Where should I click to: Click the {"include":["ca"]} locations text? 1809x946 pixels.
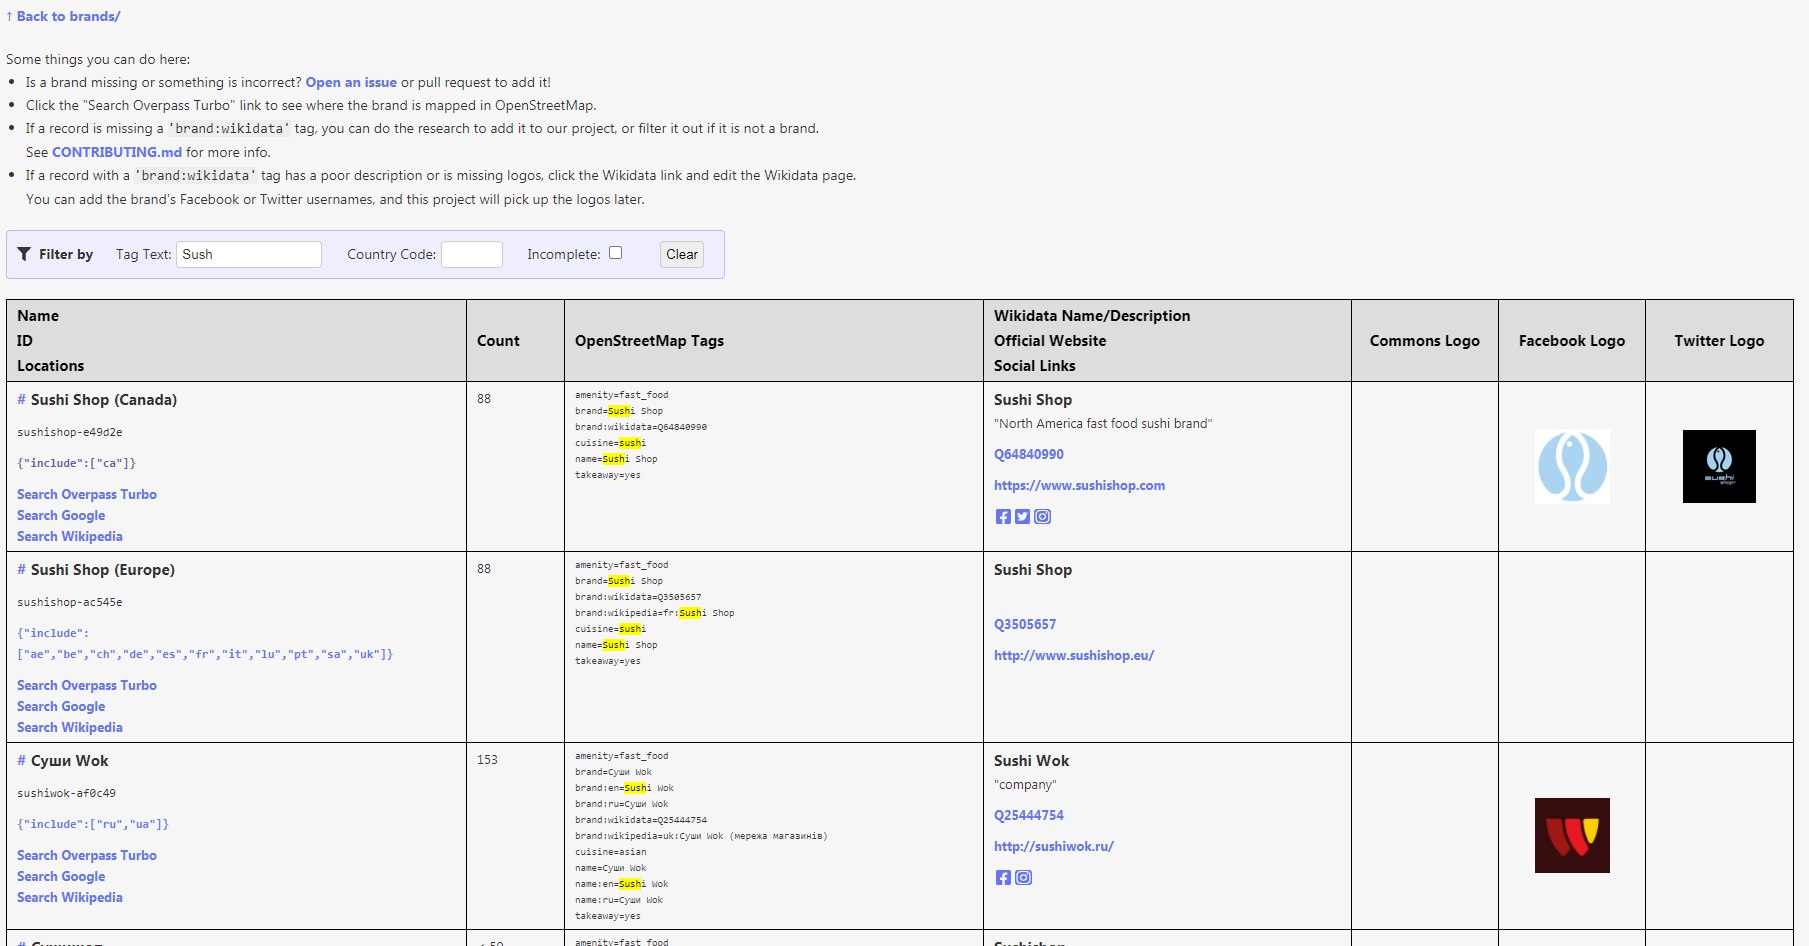pos(76,463)
